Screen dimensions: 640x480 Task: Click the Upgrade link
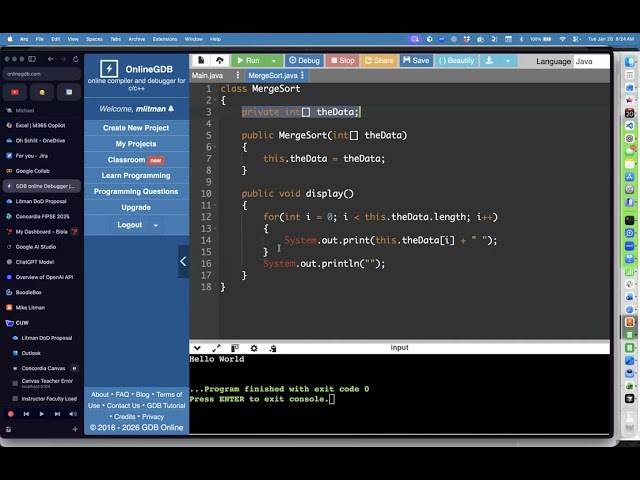[x=136, y=207]
